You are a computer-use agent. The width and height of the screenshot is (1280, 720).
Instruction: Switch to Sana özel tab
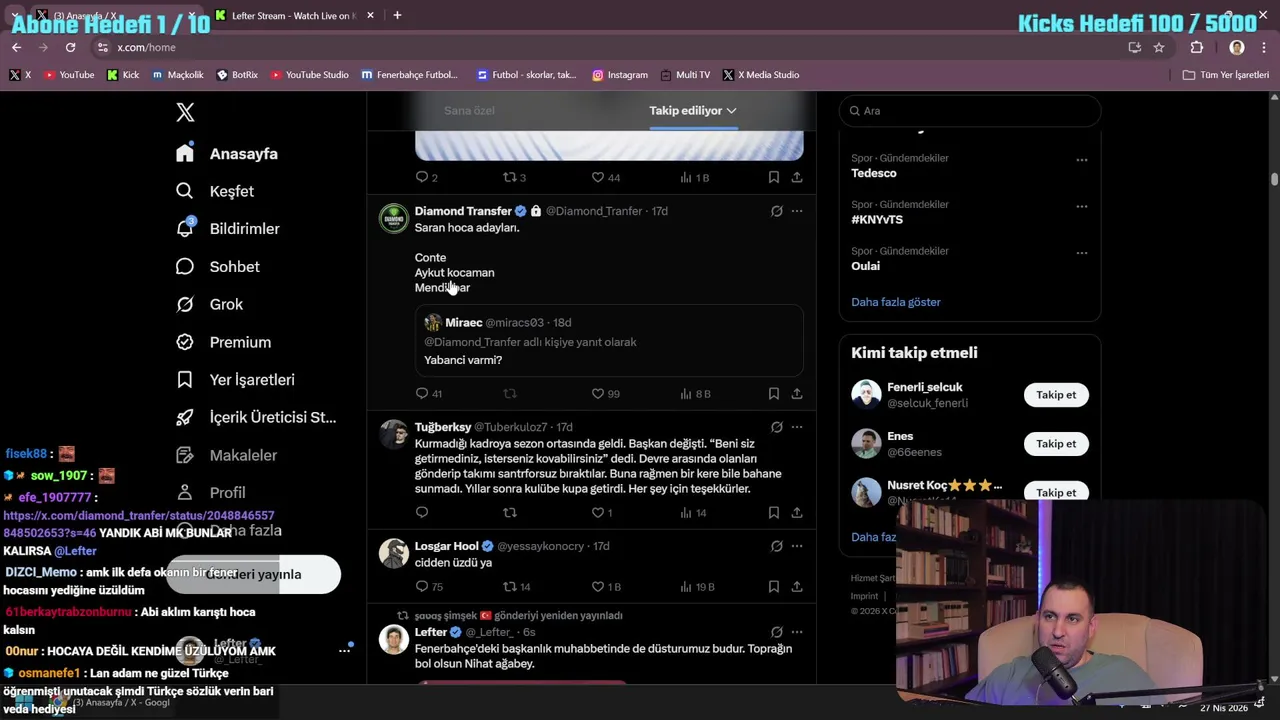coord(469,110)
